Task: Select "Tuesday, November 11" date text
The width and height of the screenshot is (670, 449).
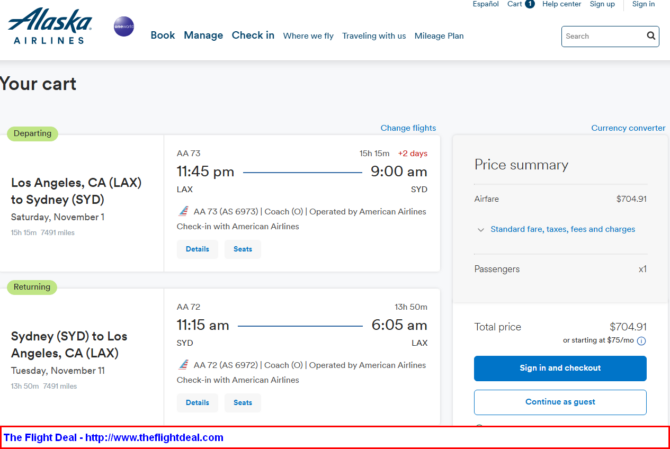Action: pos(58,370)
